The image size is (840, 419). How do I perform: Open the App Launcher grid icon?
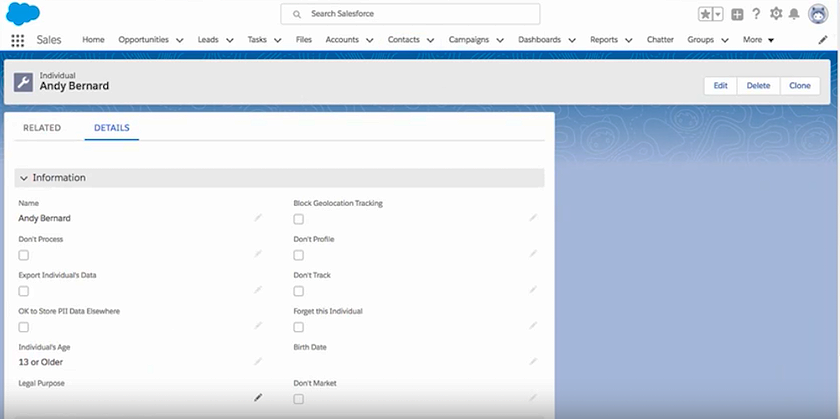point(17,40)
